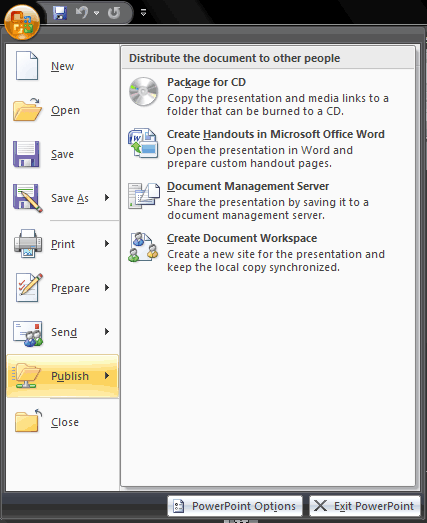This screenshot has height=523, width=427.
Task: Click the Undo arrow icon
Action: [x=82, y=13]
